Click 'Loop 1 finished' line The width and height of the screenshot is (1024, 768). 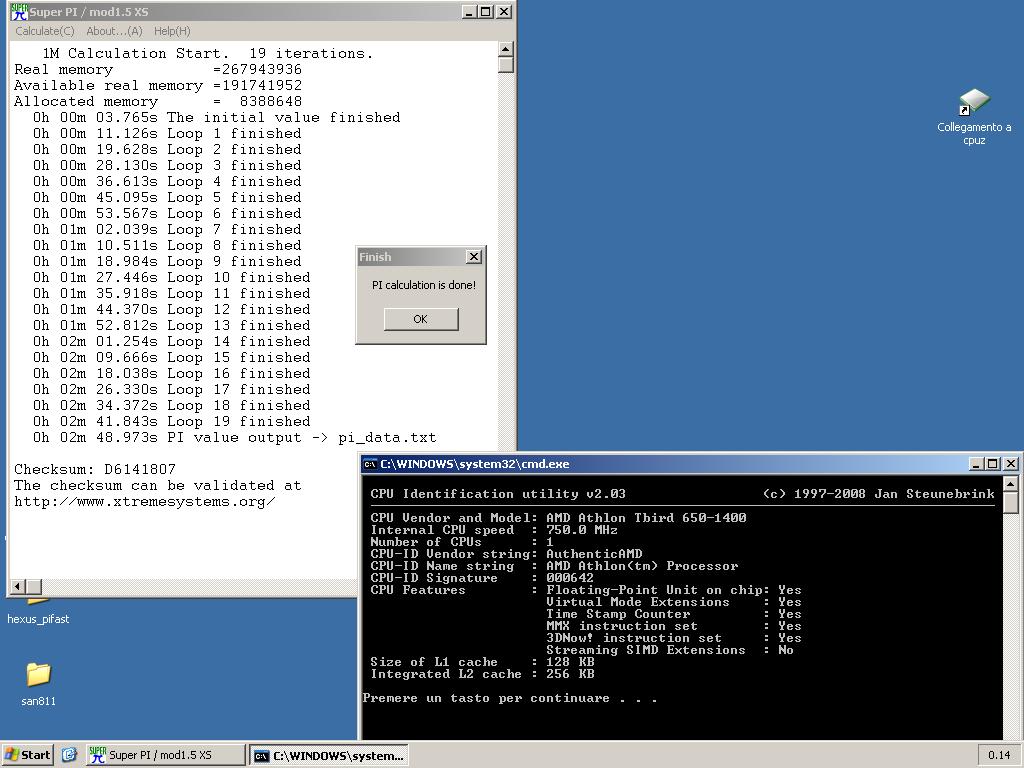coord(167,133)
